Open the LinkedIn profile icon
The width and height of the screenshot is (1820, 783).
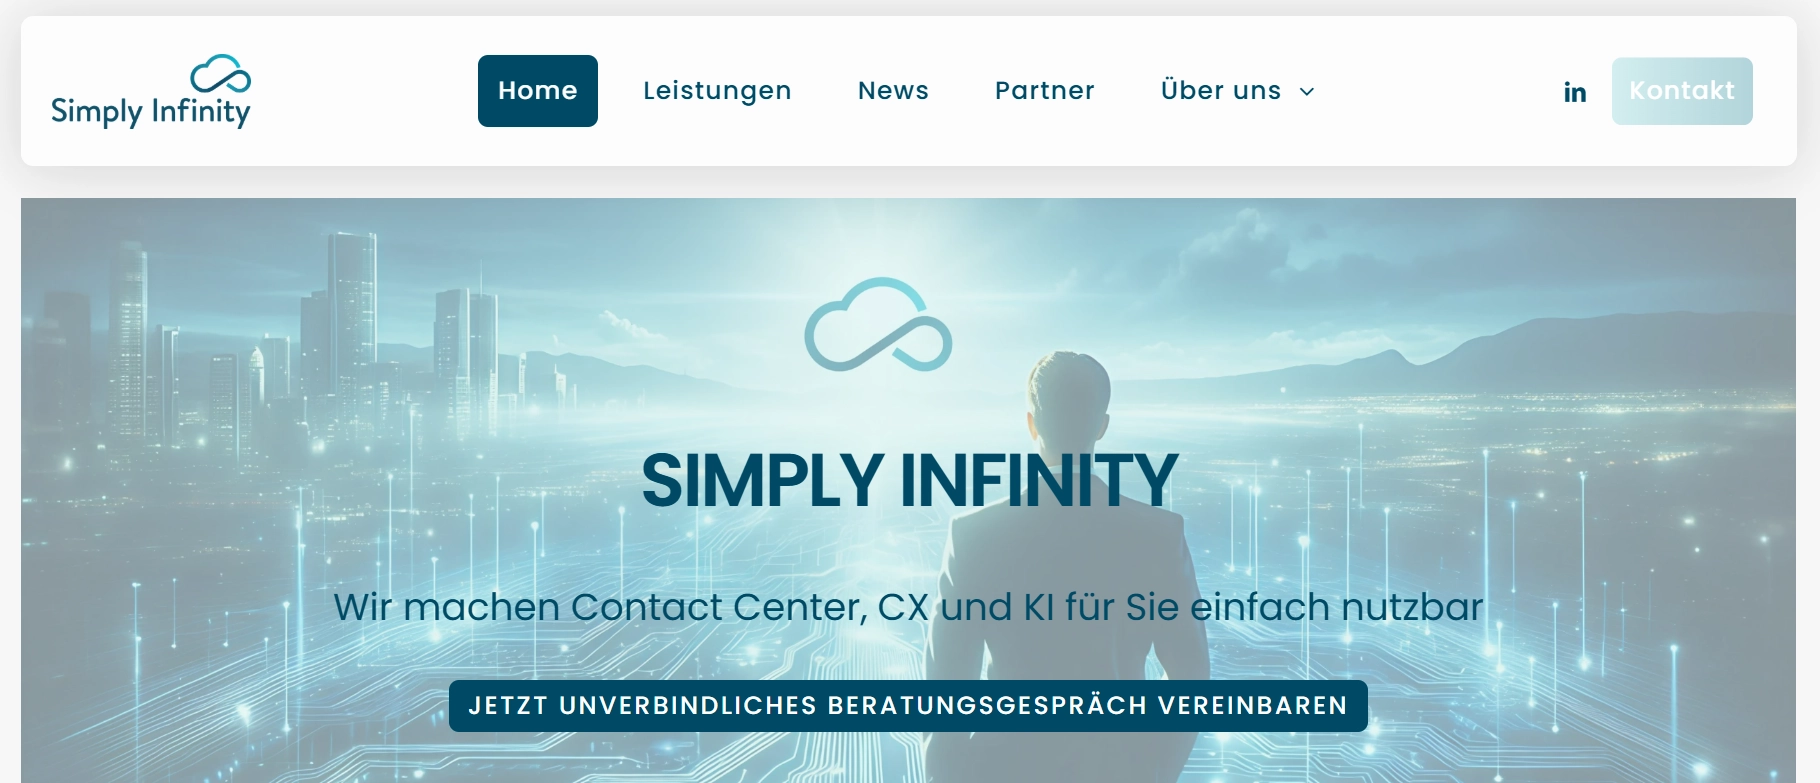pyautogui.click(x=1574, y=92)
